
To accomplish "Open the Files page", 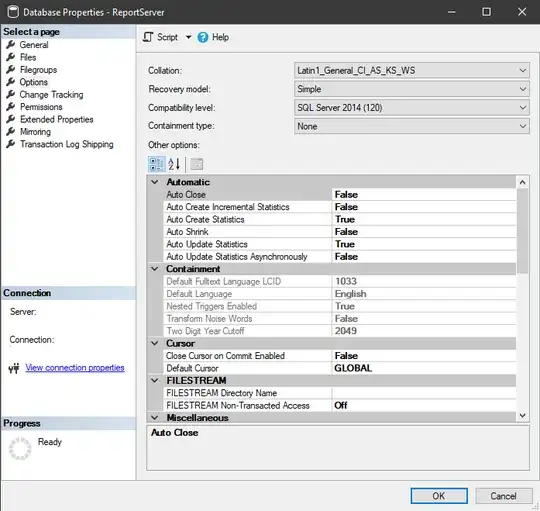I will point(28,57).
